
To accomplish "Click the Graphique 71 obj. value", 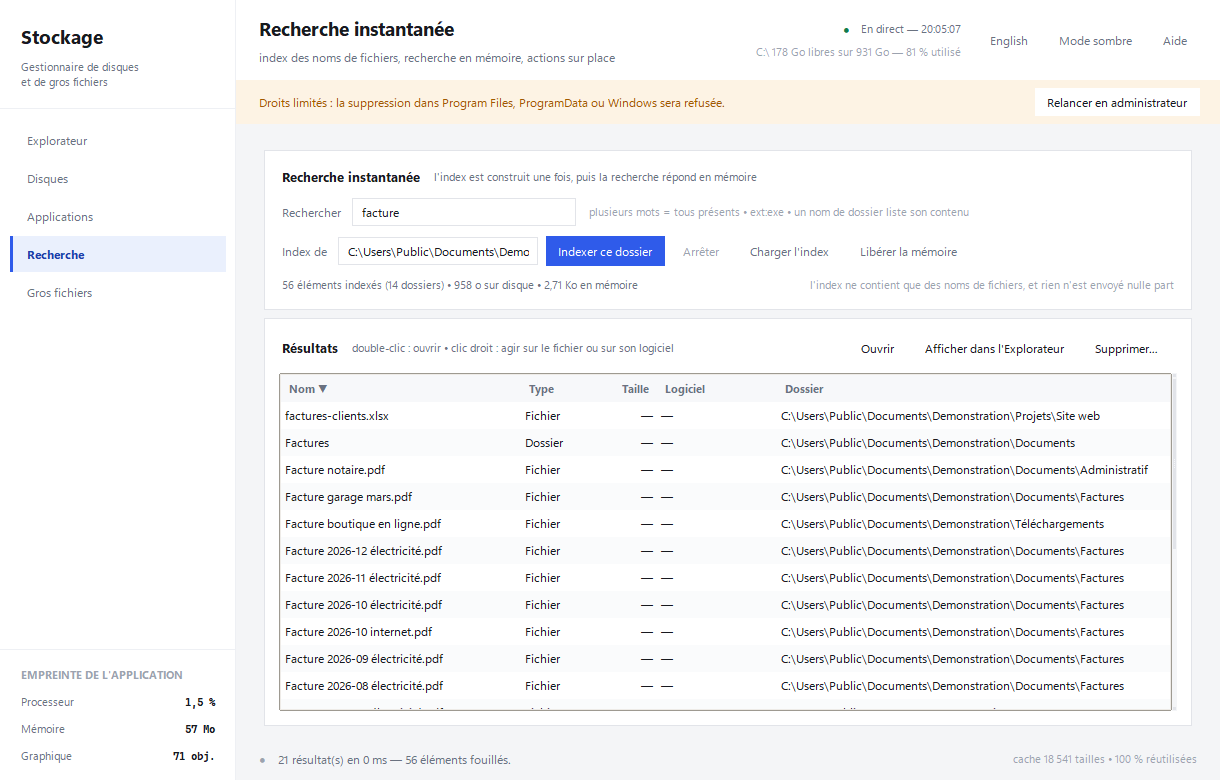I will (x=194, y=756).
